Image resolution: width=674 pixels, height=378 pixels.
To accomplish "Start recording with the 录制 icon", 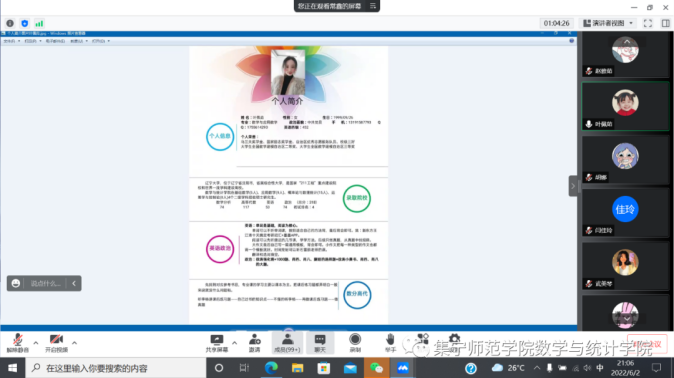I will point(355,343).
